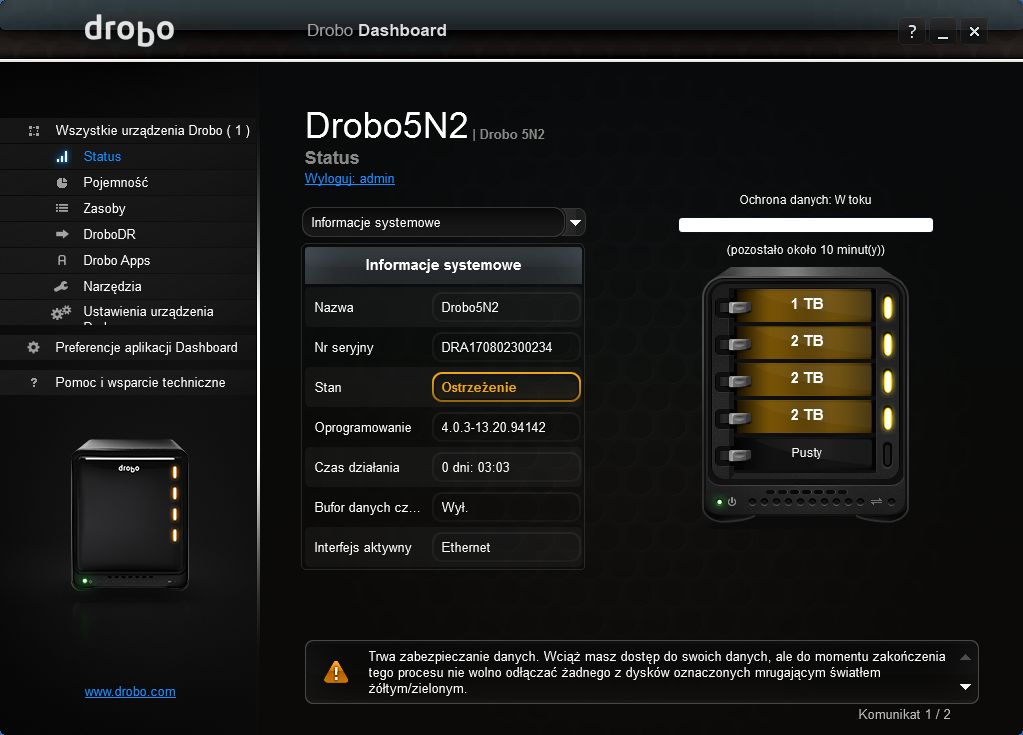Open Preferencje aplikacji Dashboard gear icon

click(x=33, y=348)
